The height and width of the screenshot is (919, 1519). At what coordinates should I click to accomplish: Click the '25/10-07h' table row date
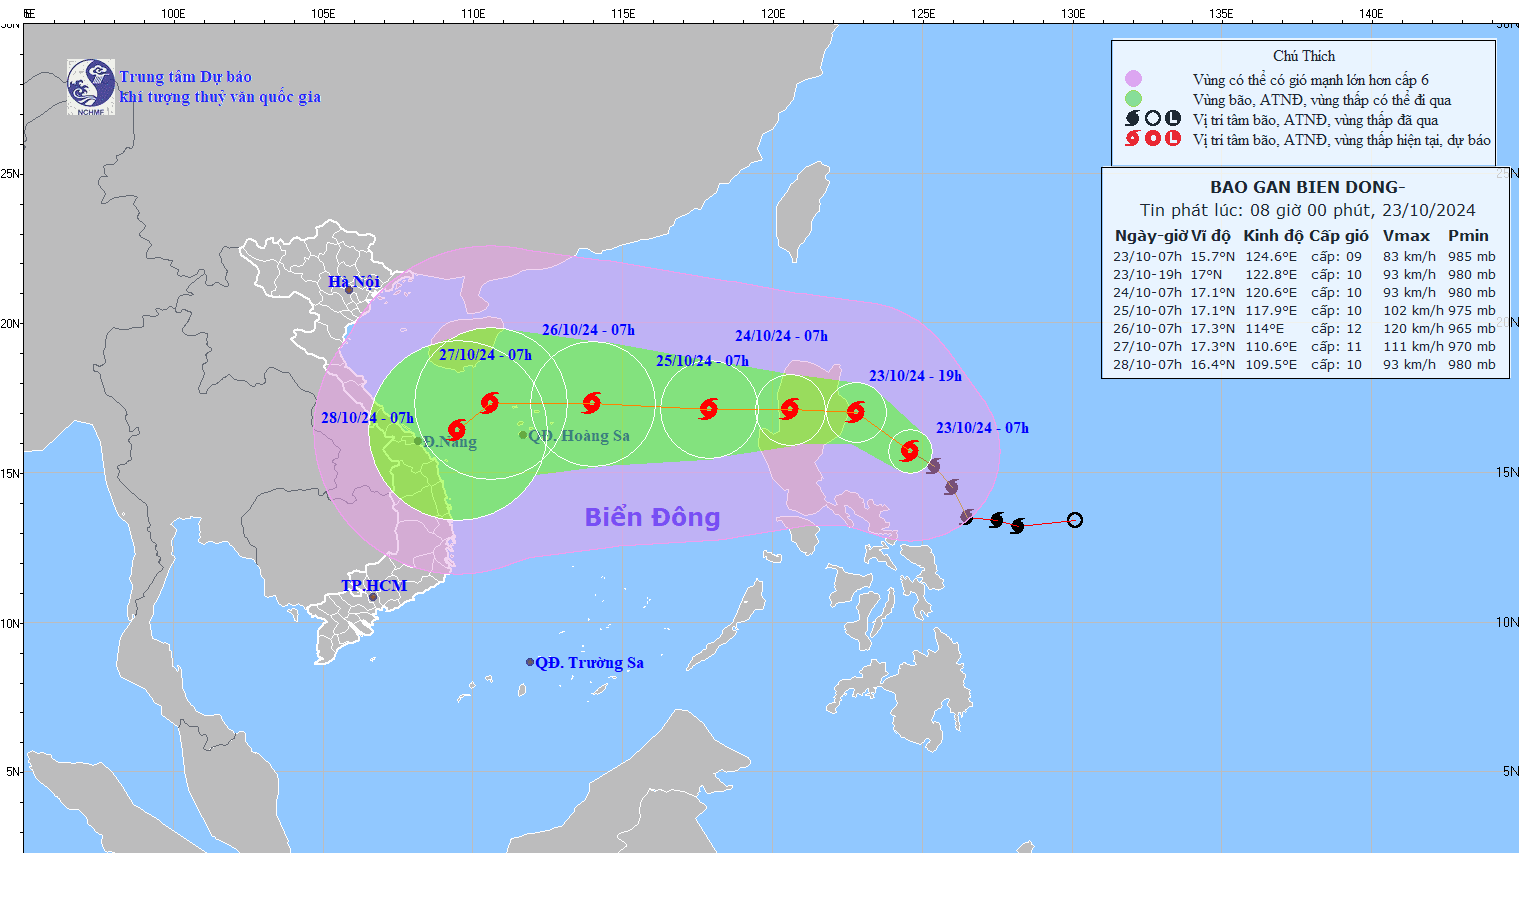click(x=1147, y=311)
